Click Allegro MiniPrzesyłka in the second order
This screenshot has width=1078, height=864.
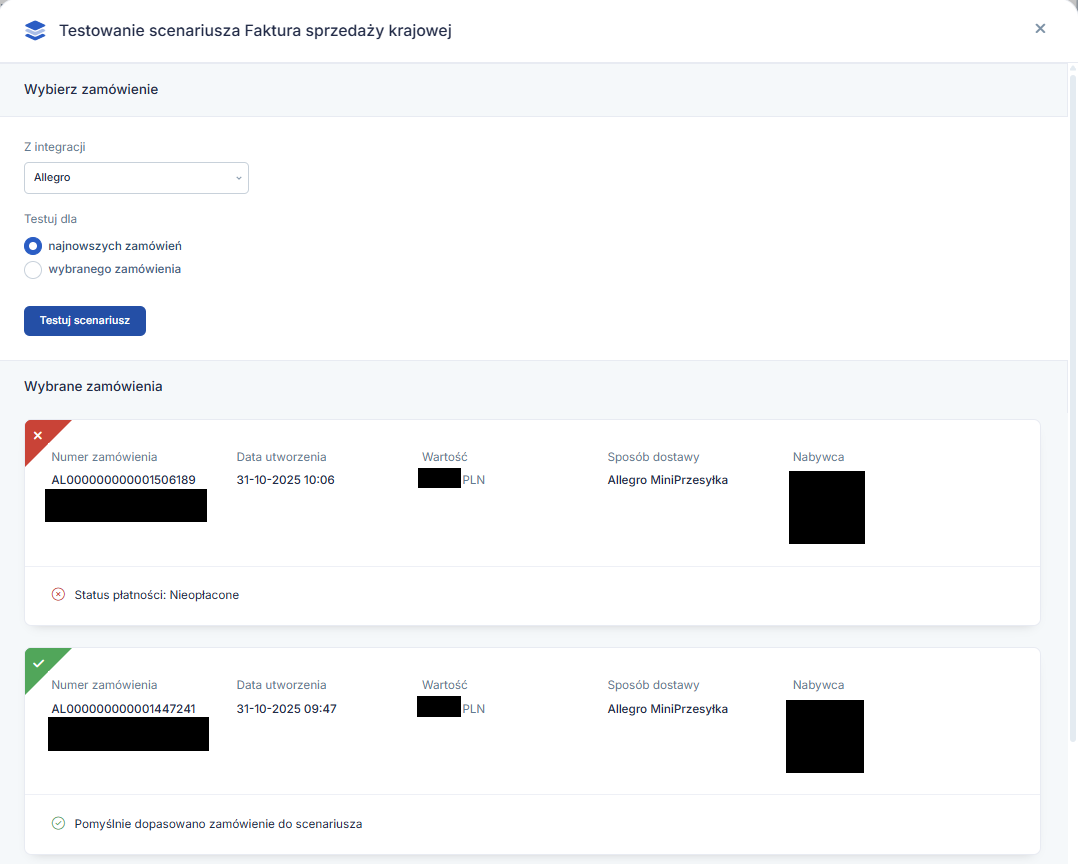[667, 709]
